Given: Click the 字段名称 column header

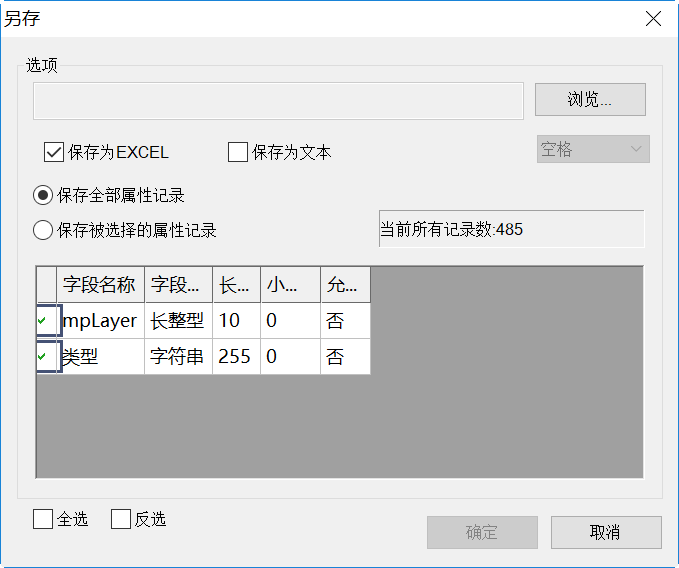Looking at the screenshot, I should 100,285.
